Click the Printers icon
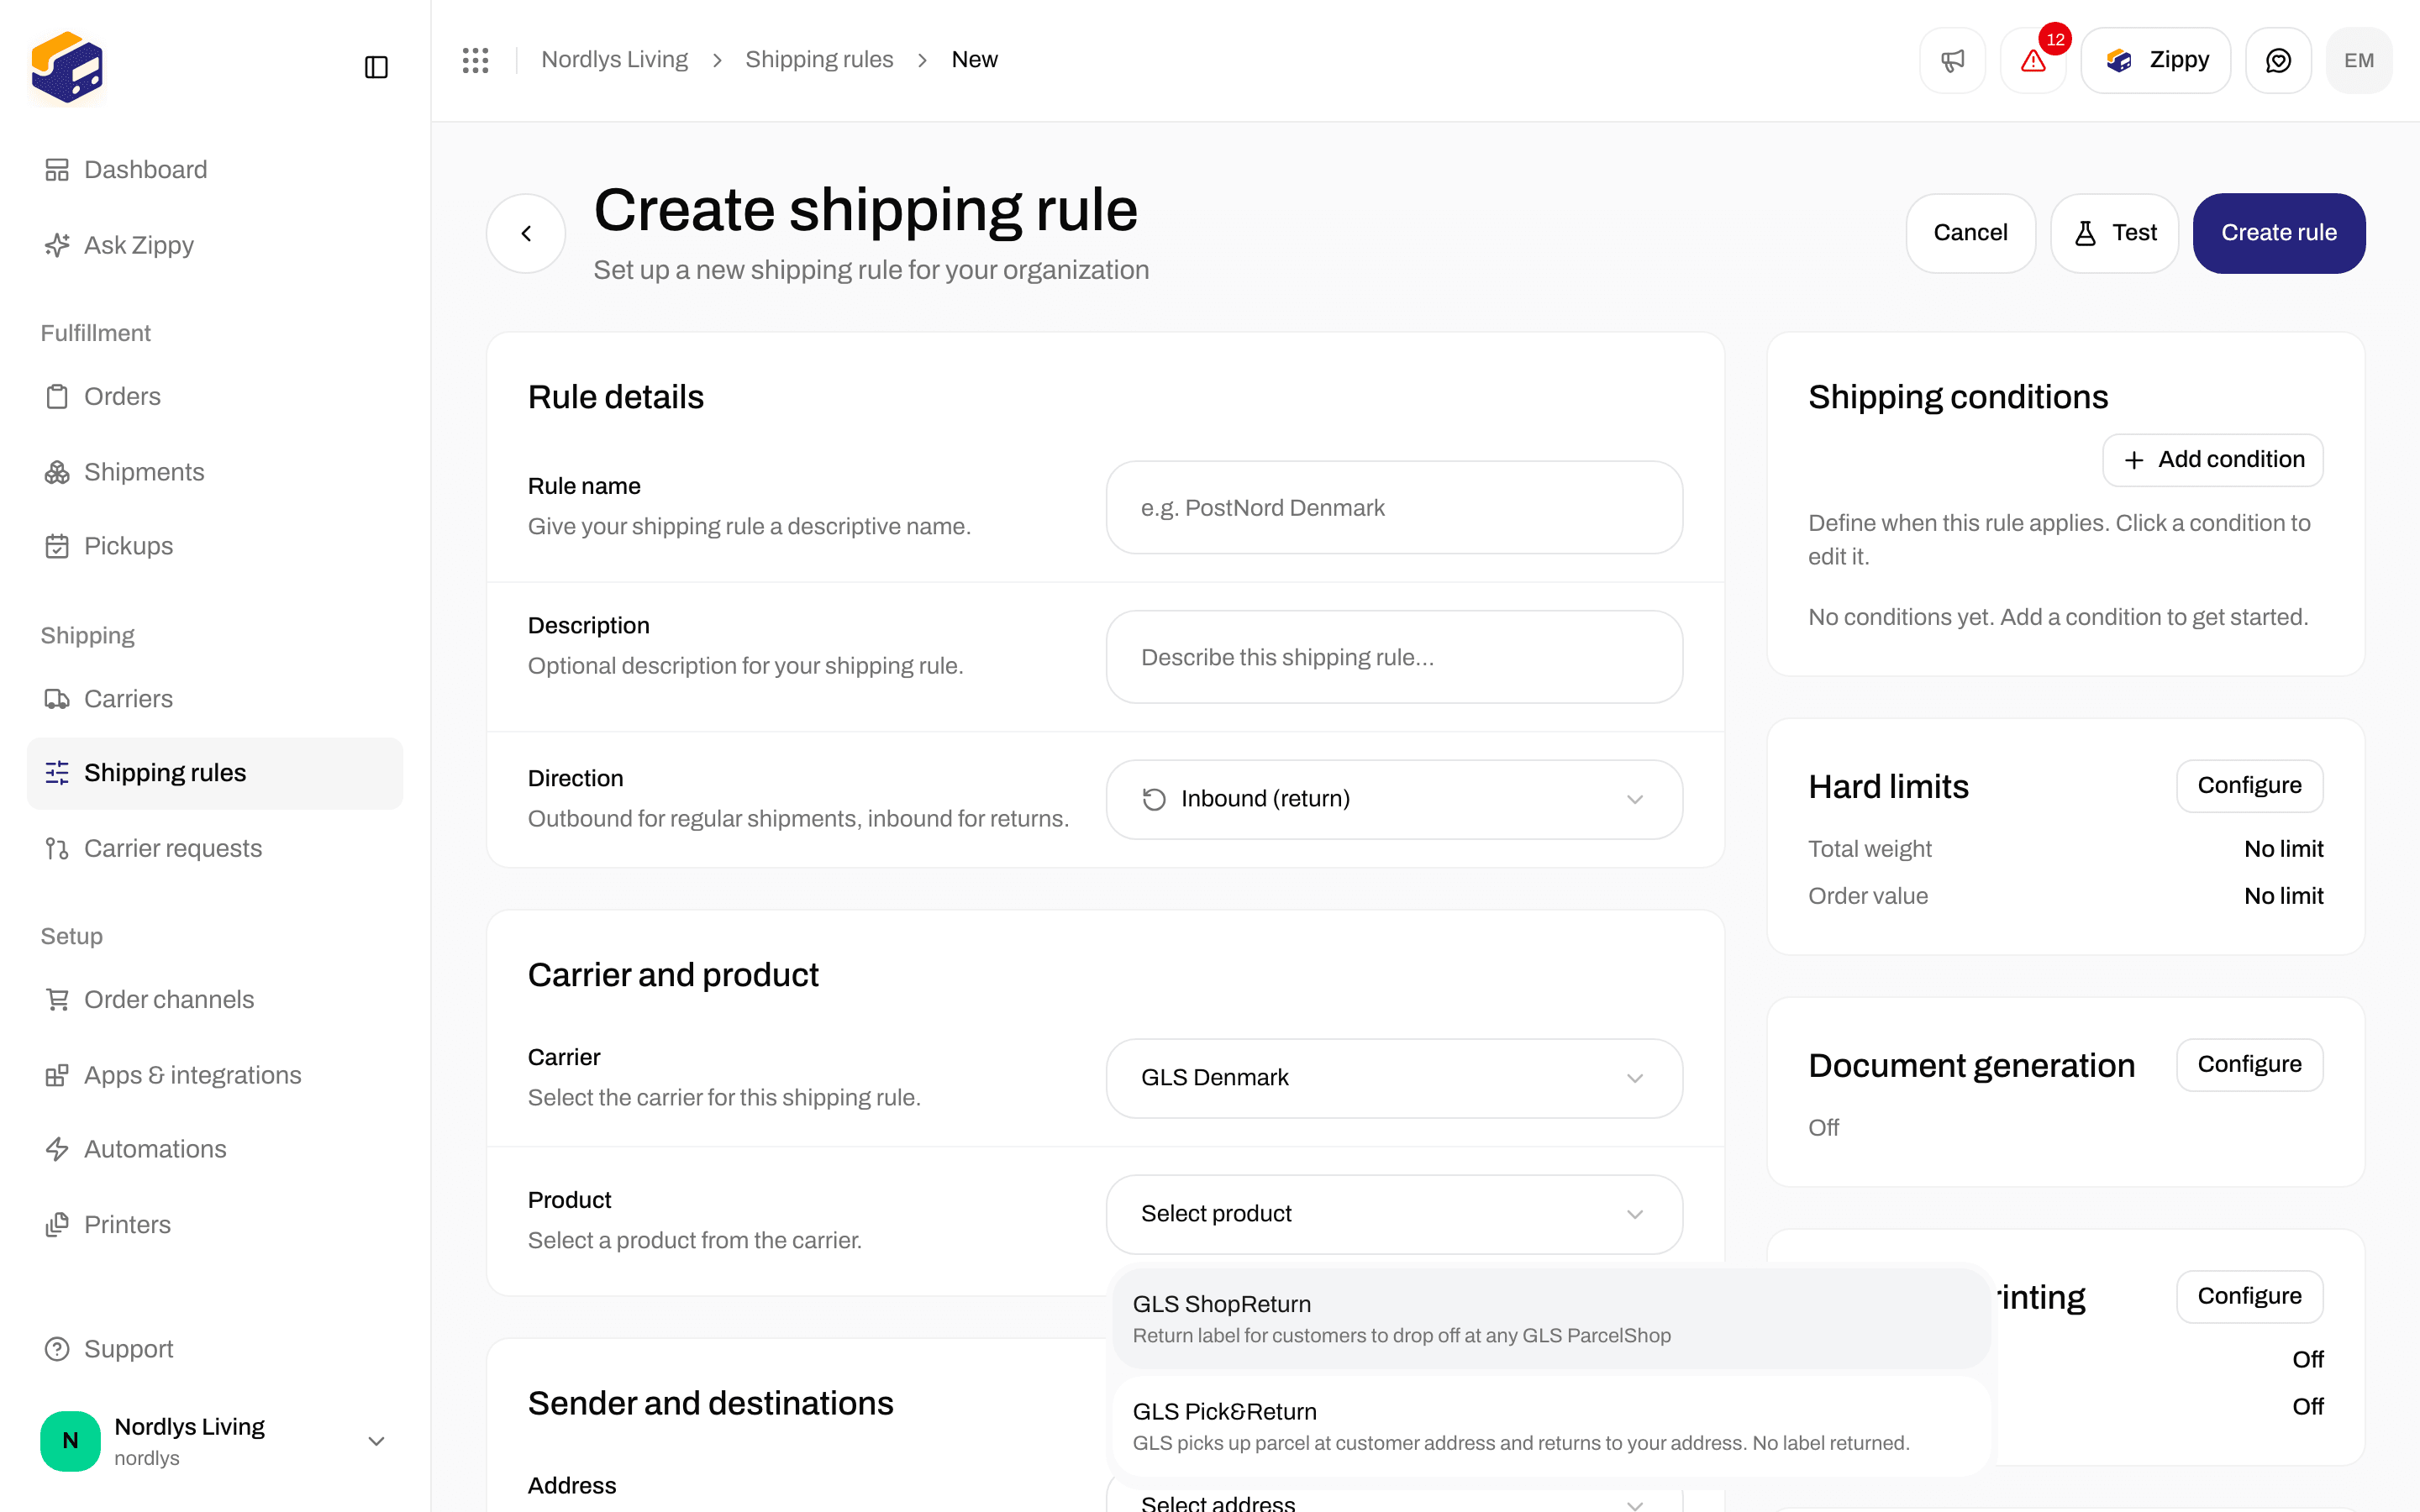2420x1512 pixels. click(x=57, y=1225)
